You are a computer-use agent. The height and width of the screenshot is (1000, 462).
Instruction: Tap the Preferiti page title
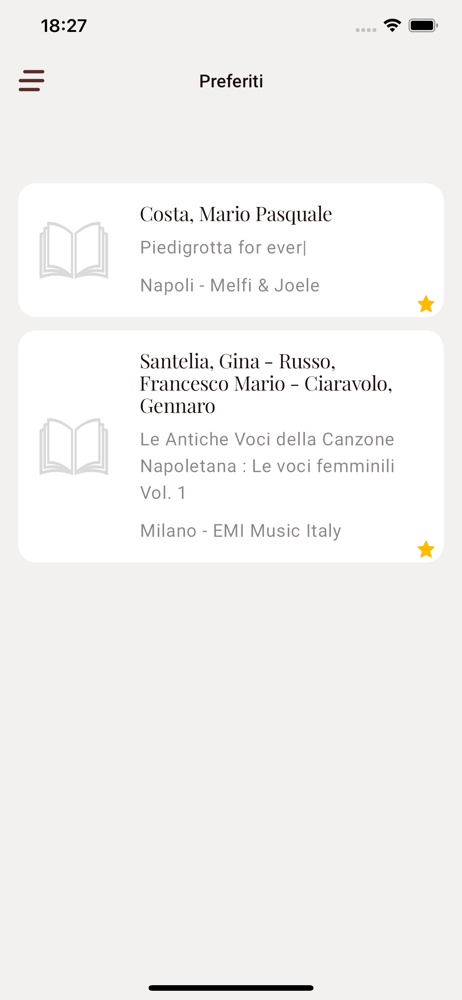(x=231, y=82)
